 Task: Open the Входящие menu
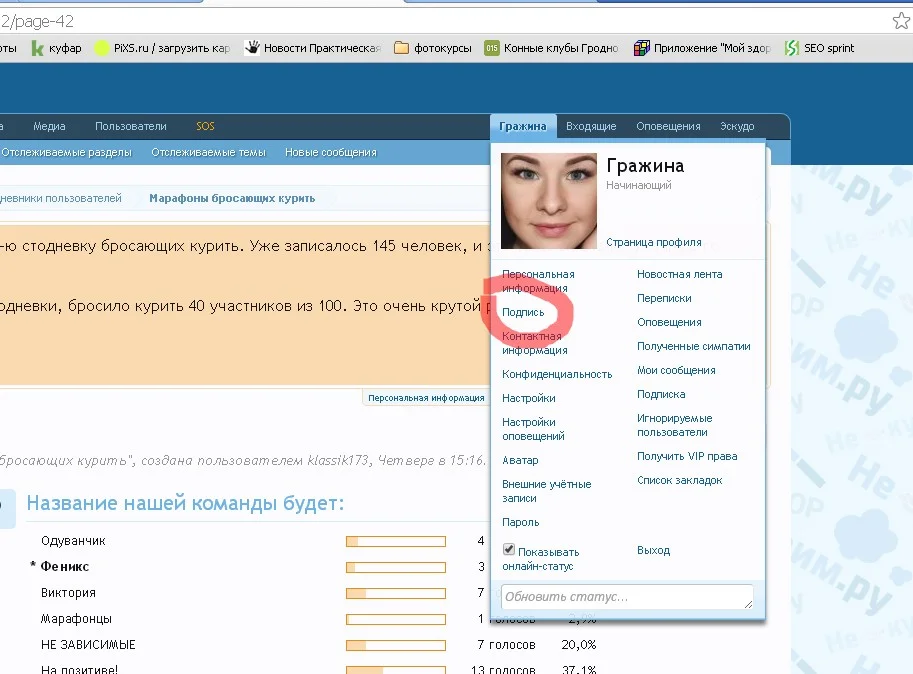click(591, 126)
